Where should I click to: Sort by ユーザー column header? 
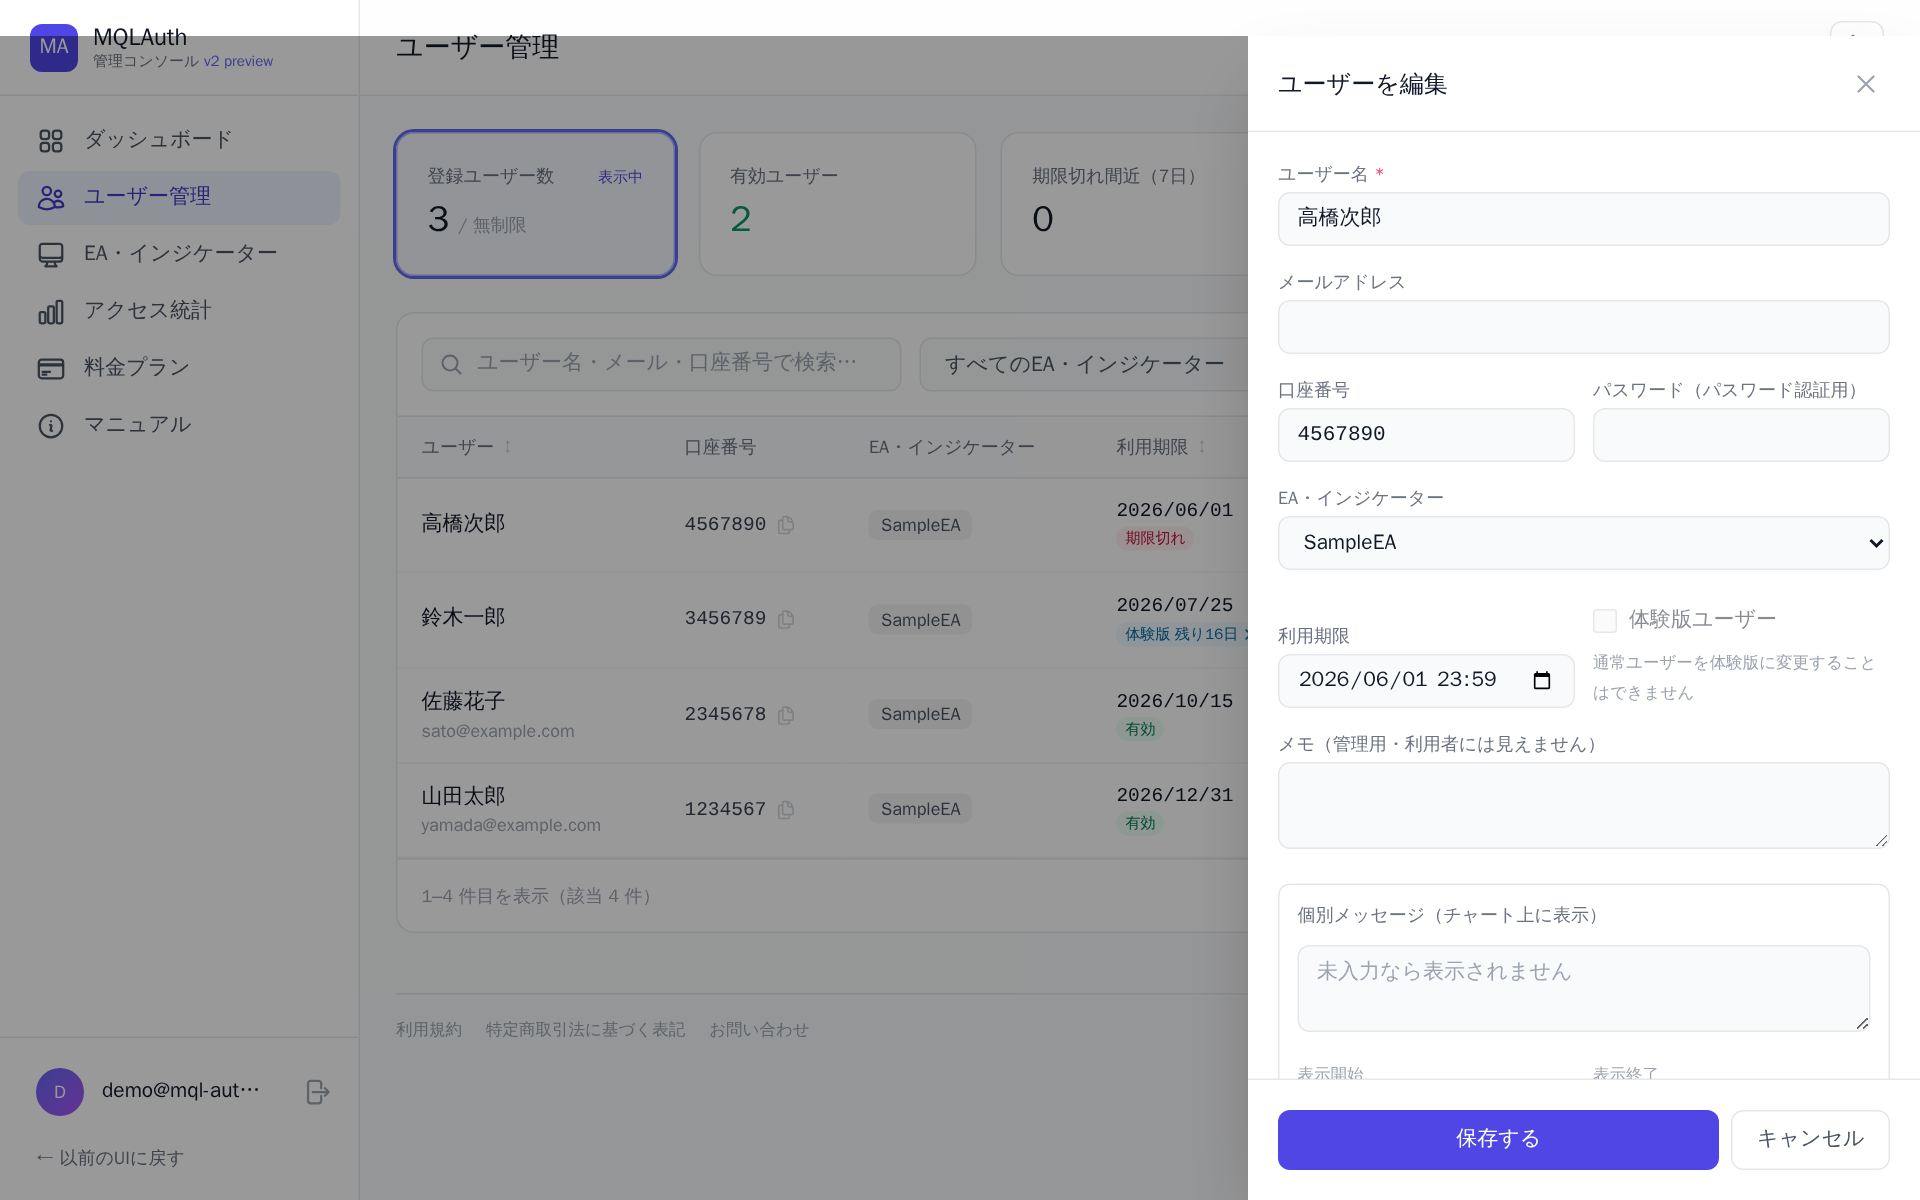[x=466, y=447]
